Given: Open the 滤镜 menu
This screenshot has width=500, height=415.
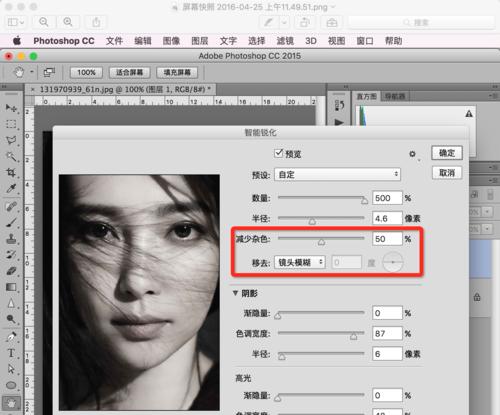Looking at the screenshot, I should [x=285, y=41].
